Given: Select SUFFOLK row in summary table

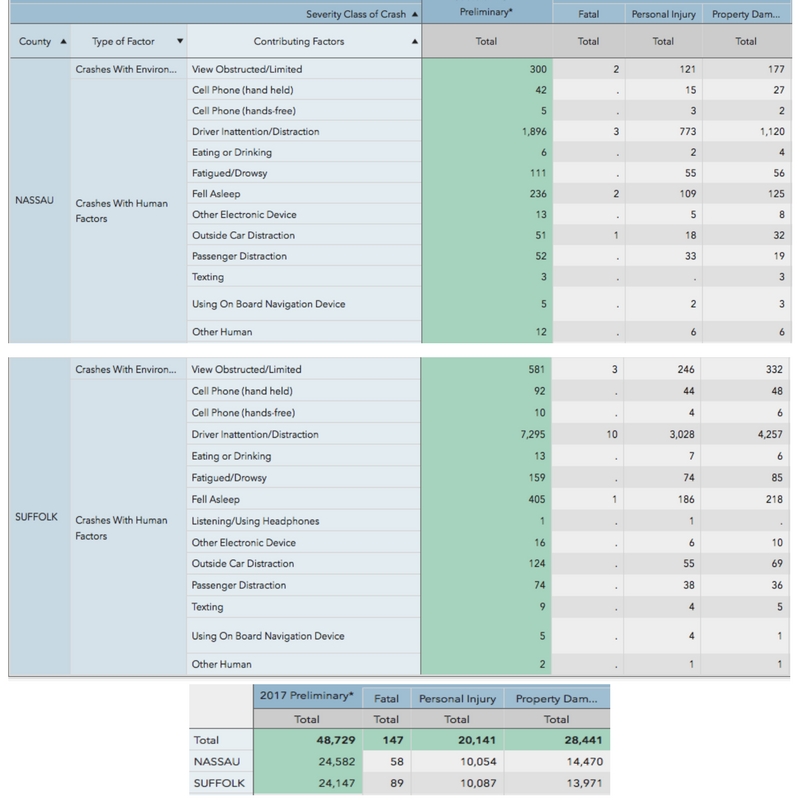Looking at the screenshot, I should pos(399,783).
